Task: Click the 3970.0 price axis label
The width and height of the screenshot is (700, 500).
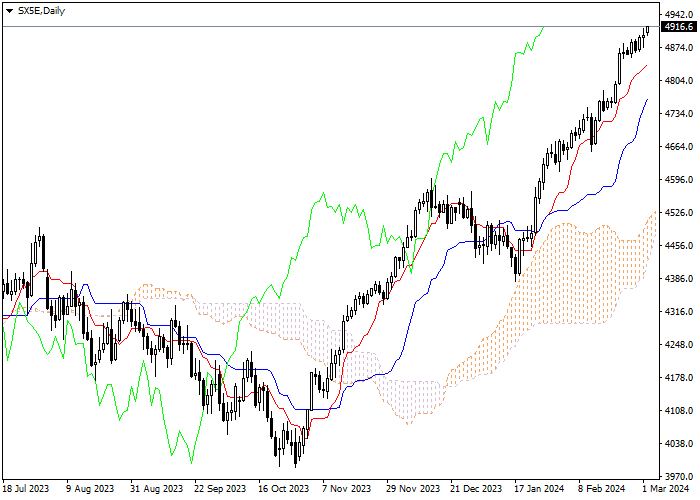Action: click(679, 477)
